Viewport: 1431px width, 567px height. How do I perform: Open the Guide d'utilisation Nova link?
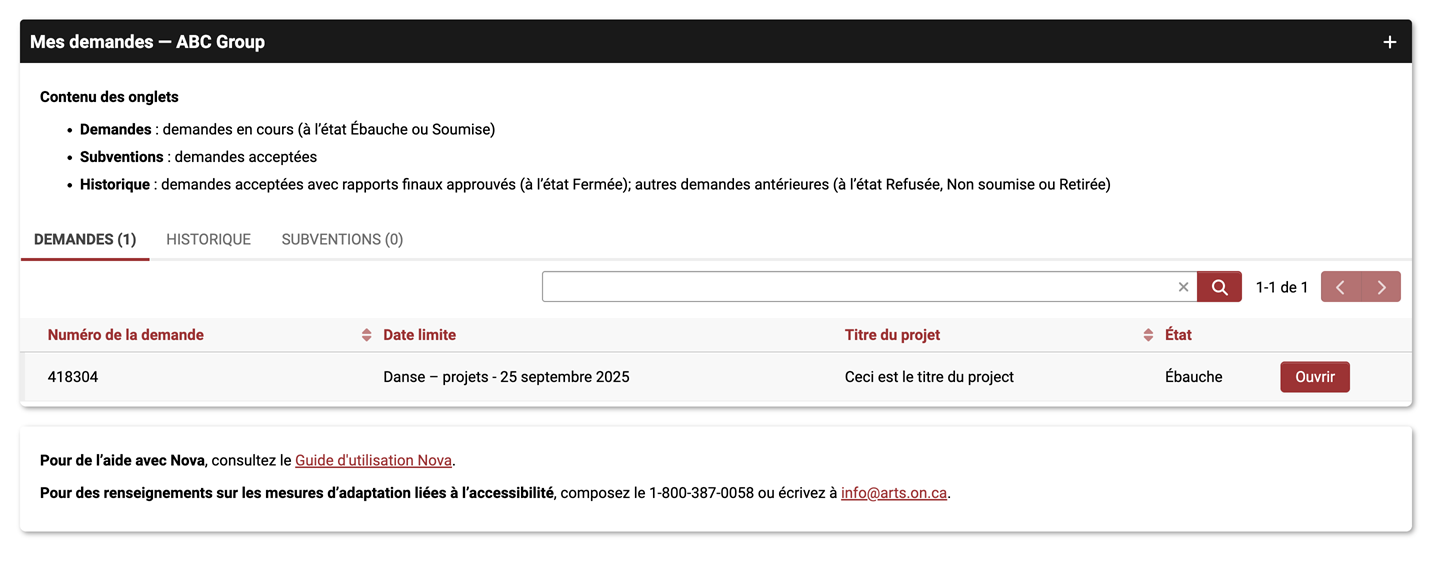(x=373, y=461)
